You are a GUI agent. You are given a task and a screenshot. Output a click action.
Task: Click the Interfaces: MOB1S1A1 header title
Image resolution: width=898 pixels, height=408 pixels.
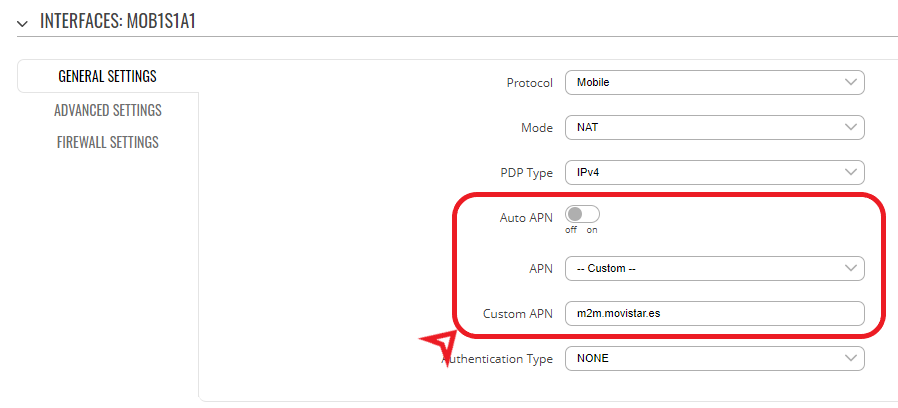click(117, 22)
